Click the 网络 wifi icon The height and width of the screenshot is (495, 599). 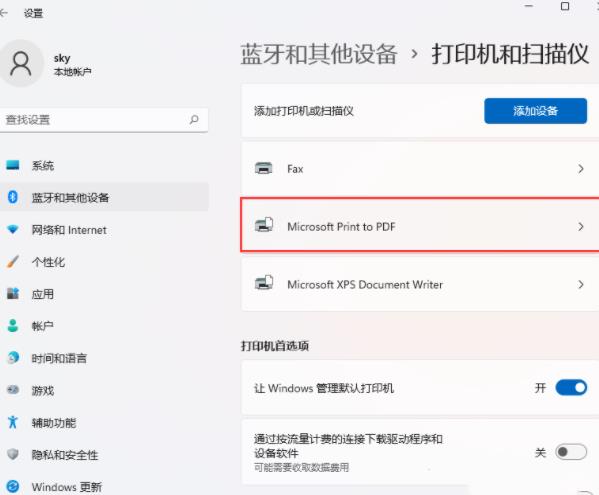(13, 230)
